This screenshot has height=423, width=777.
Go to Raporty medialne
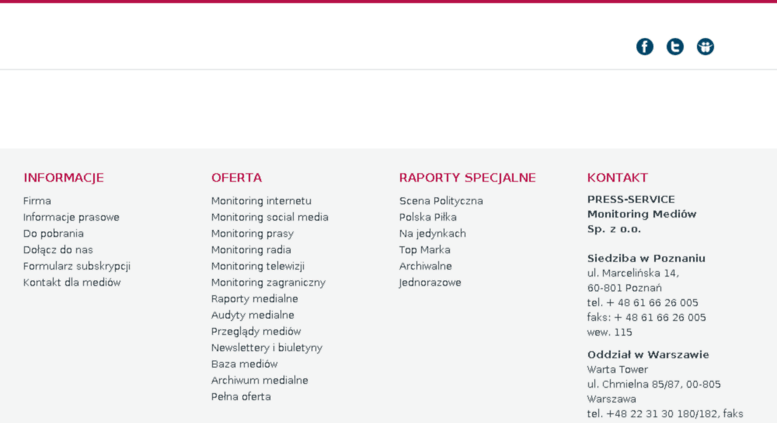point(255,299)
